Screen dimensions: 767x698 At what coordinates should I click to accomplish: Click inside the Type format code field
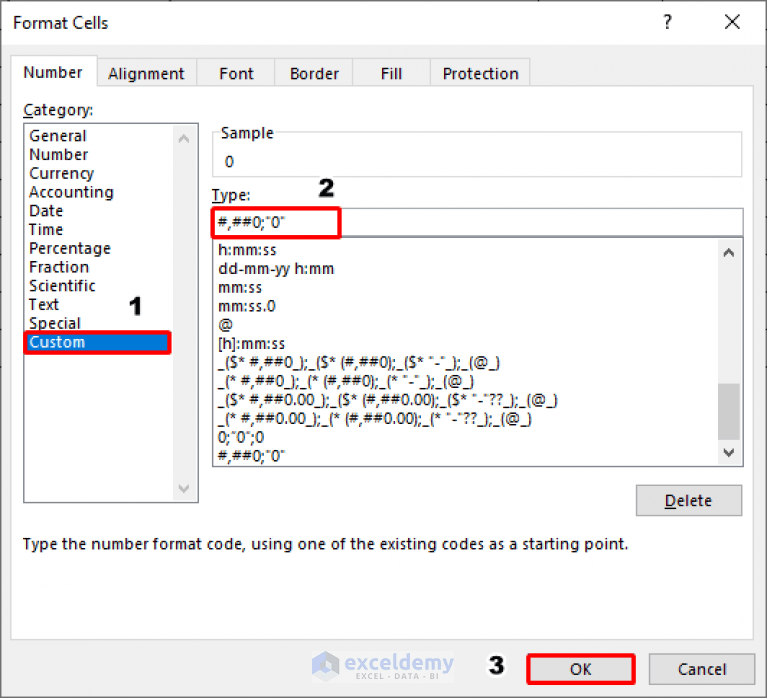(477, 223)
